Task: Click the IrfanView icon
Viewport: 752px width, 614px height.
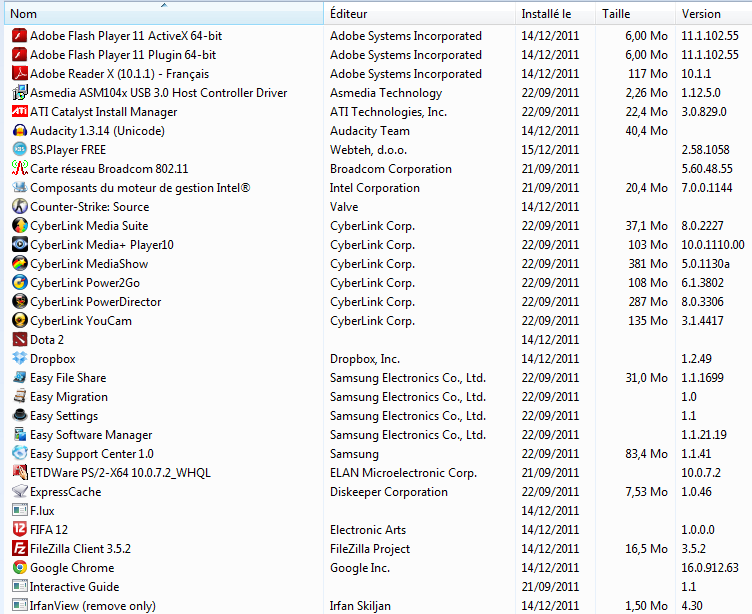Action: tap(20, 606)
